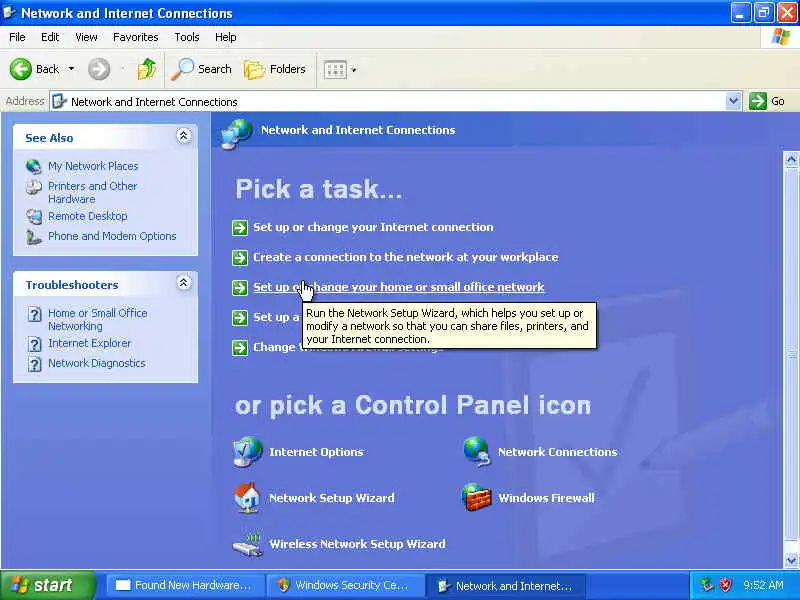800x600 pixels.
Task: Click the arrow icon on the Set up a... task row
Action: point(240,318)
